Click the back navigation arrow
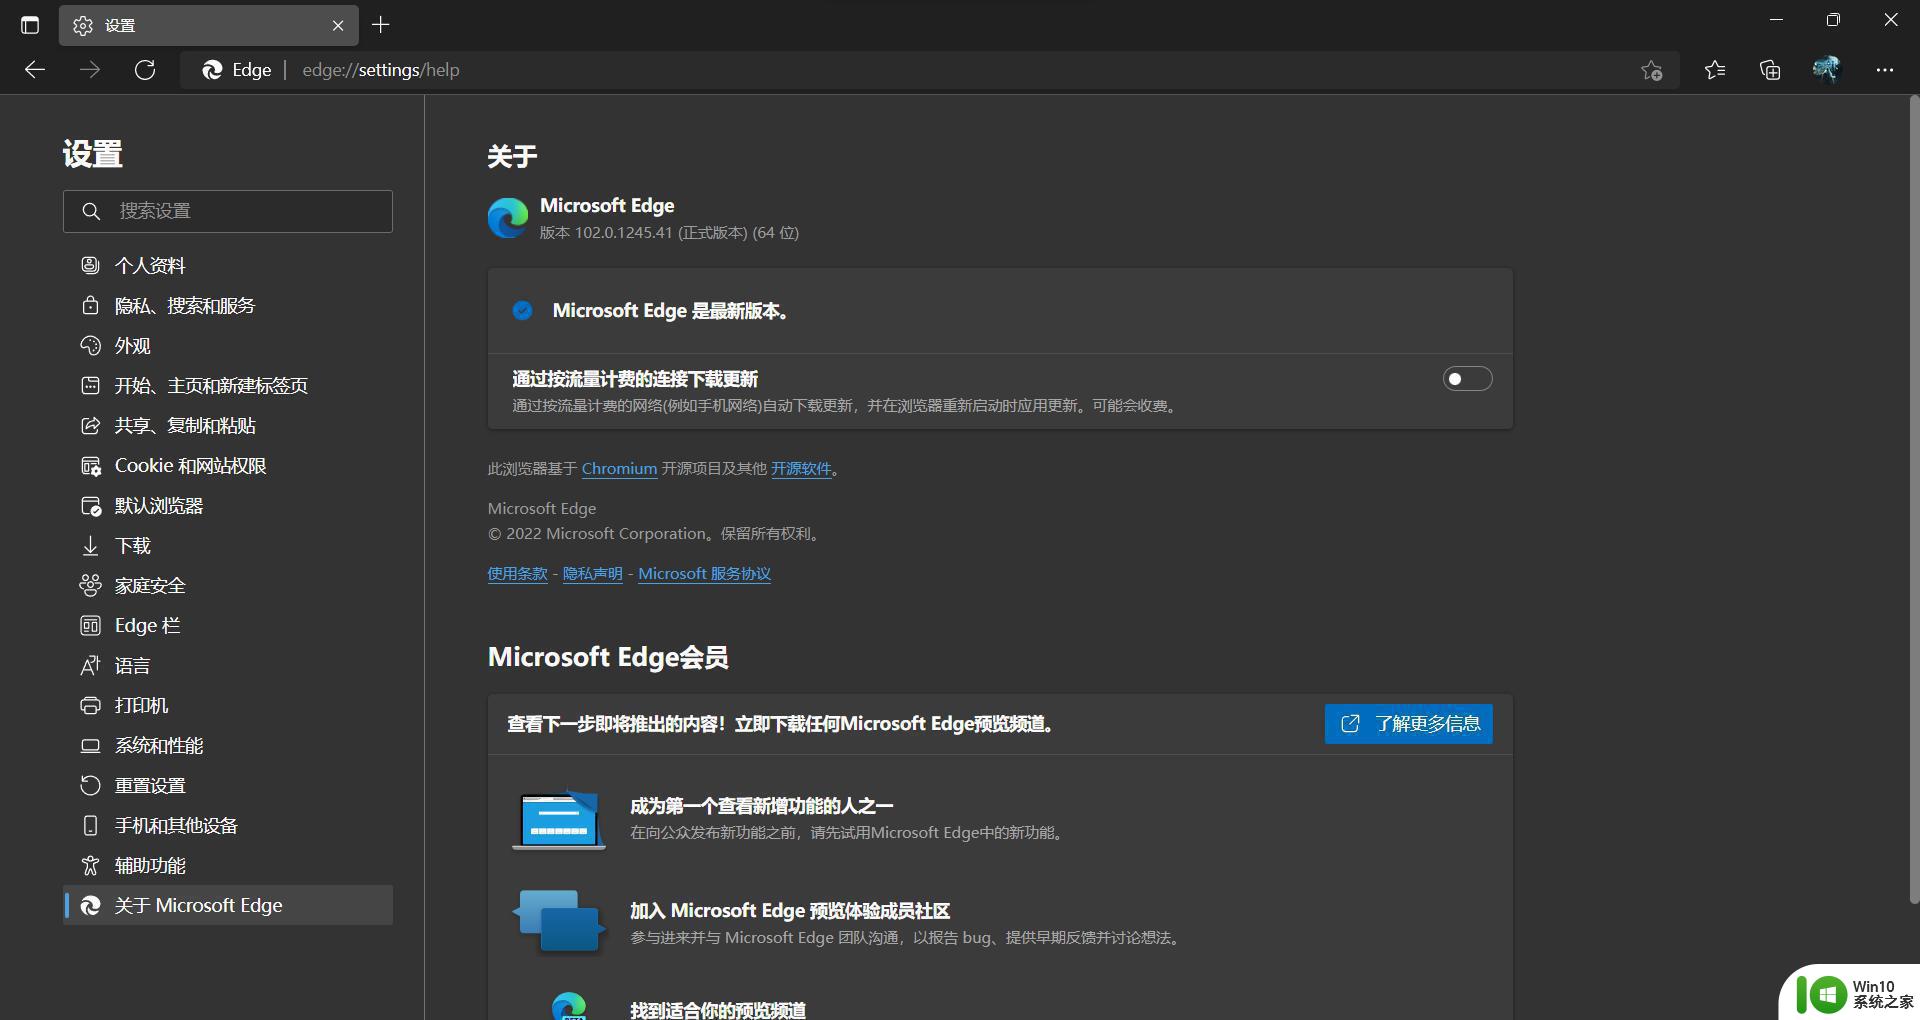 tap(35, 70)
